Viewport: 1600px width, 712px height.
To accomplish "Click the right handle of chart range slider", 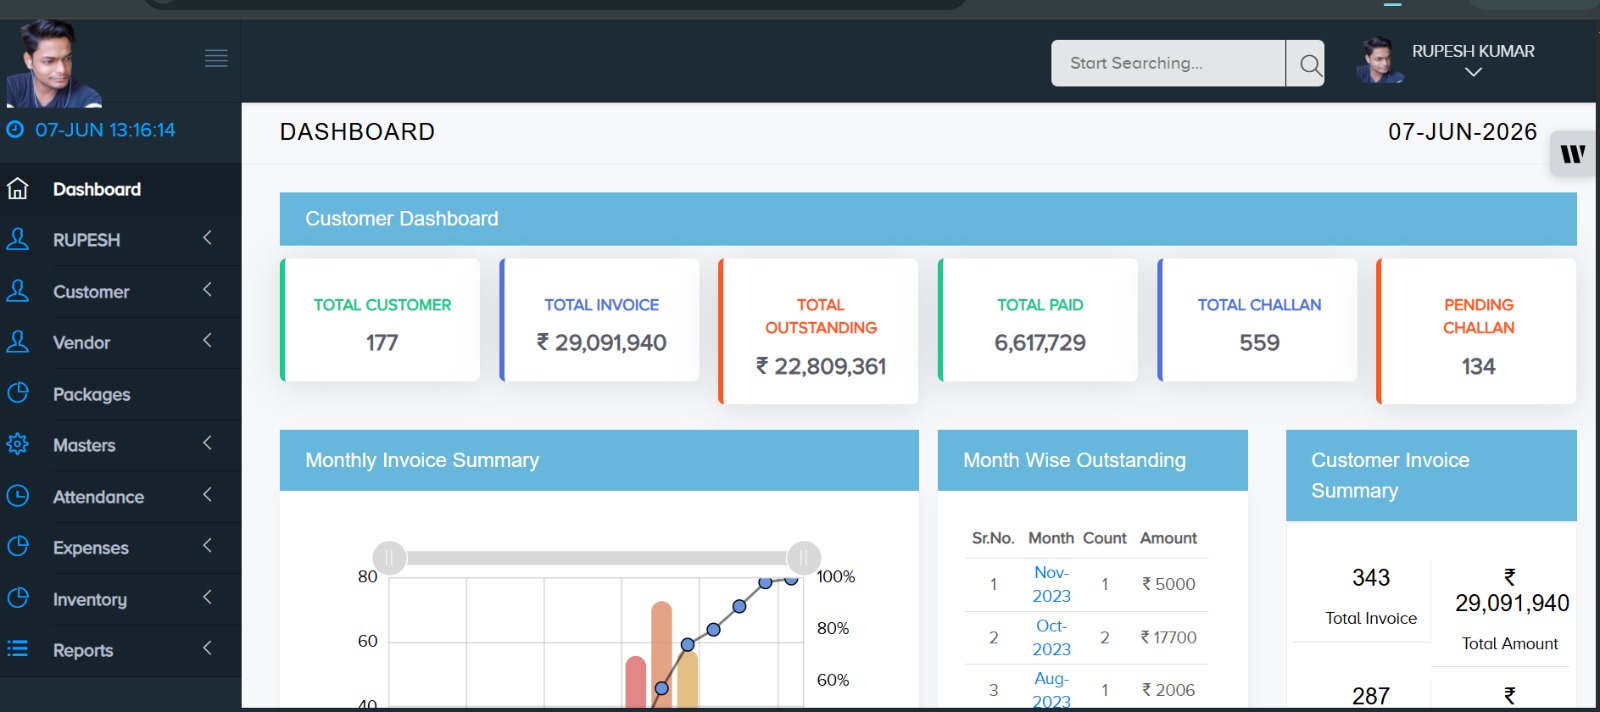I will pos(803,557).
